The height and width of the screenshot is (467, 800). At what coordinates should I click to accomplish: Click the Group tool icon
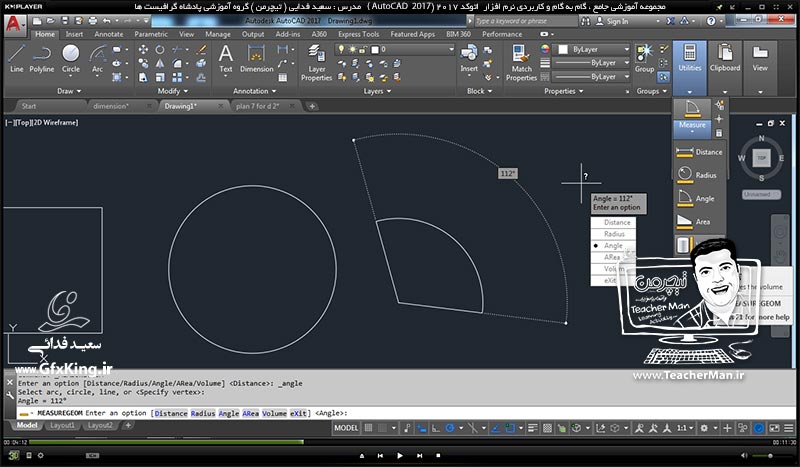click(x=644, y=58)
